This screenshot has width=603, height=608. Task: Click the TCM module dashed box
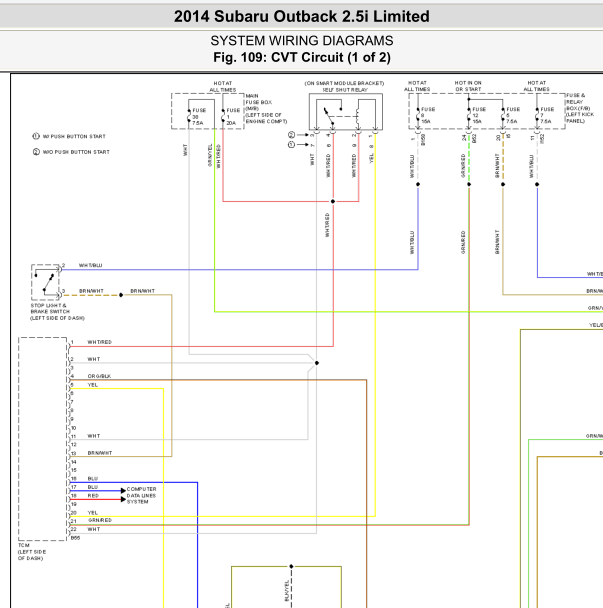pos(42,439)
